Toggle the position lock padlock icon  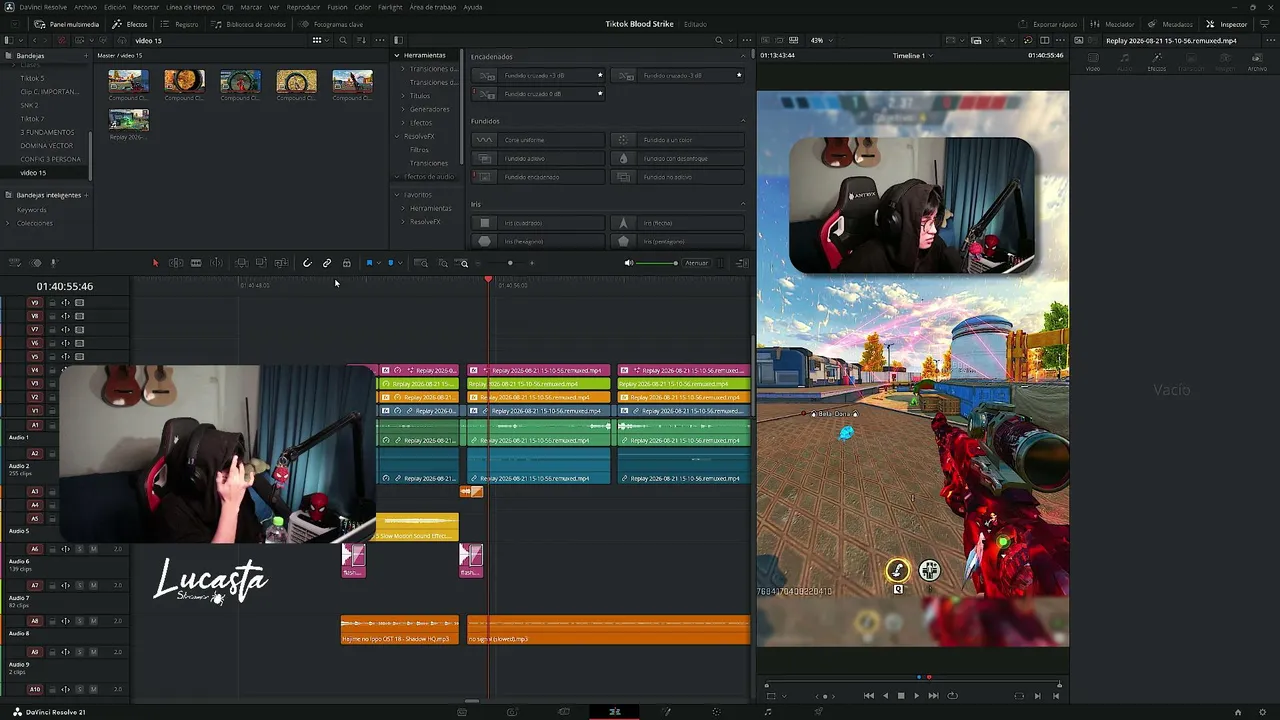pyautogui.click(x=347, y=263)
